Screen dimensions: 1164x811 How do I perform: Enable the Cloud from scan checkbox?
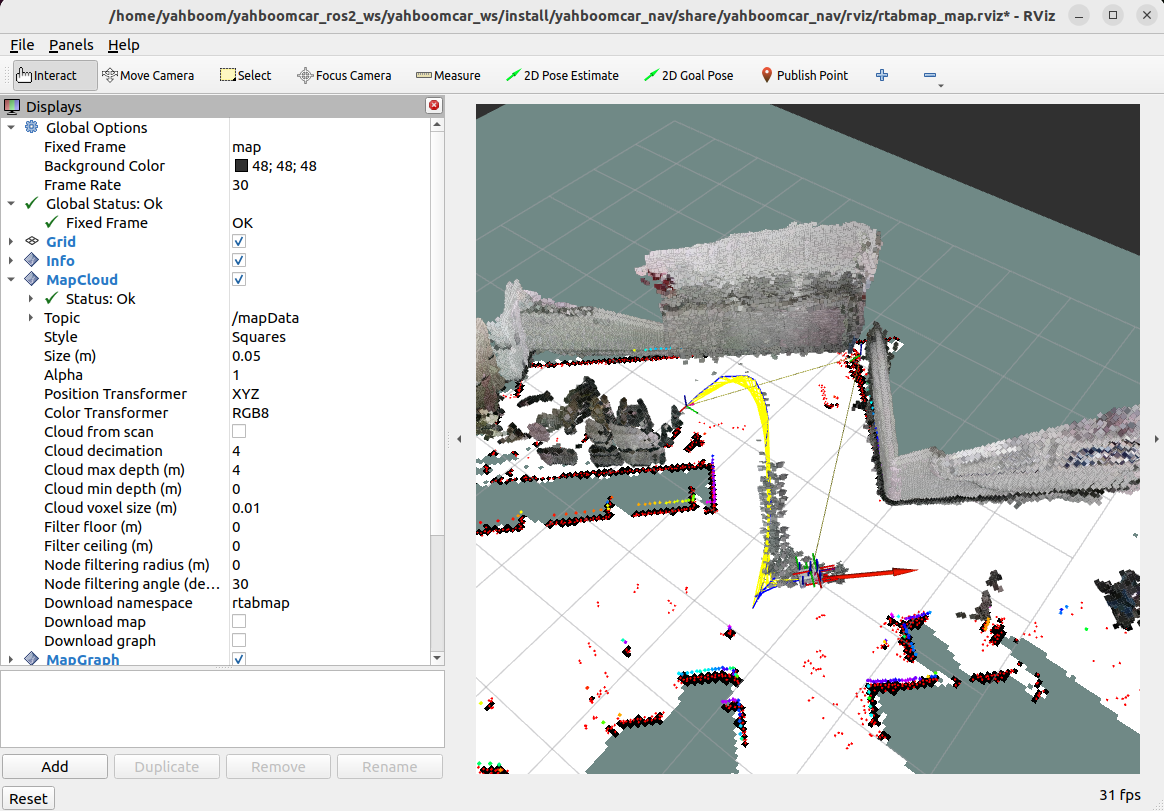point(239,432)
